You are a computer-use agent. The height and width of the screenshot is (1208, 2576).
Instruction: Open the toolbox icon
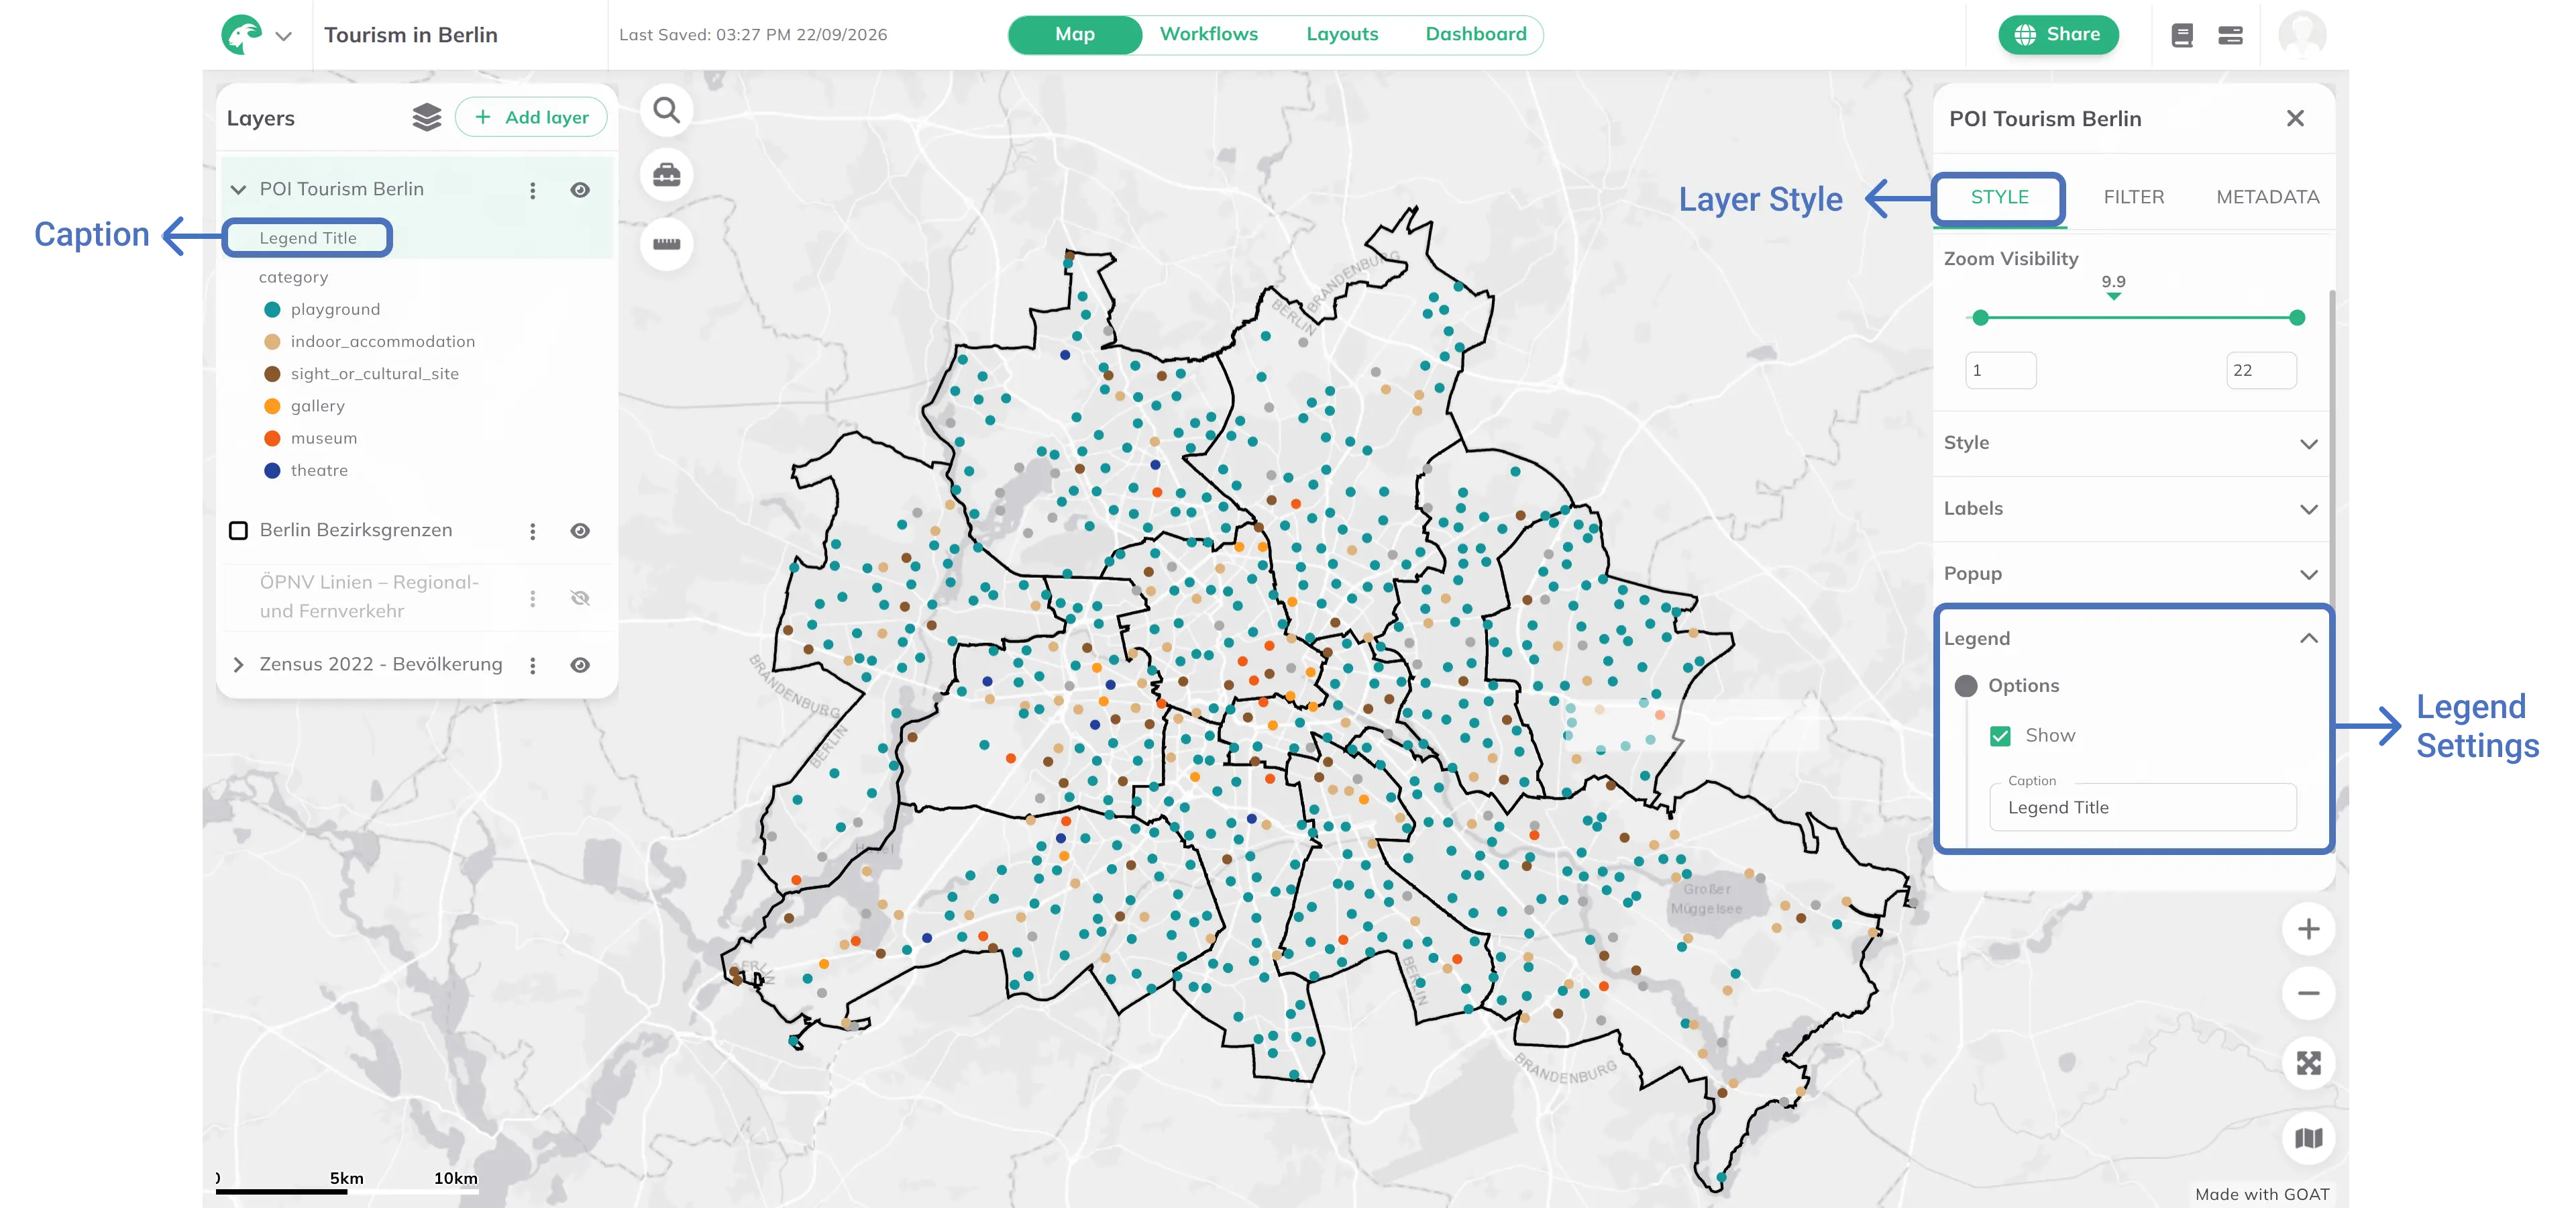[667, 175]
